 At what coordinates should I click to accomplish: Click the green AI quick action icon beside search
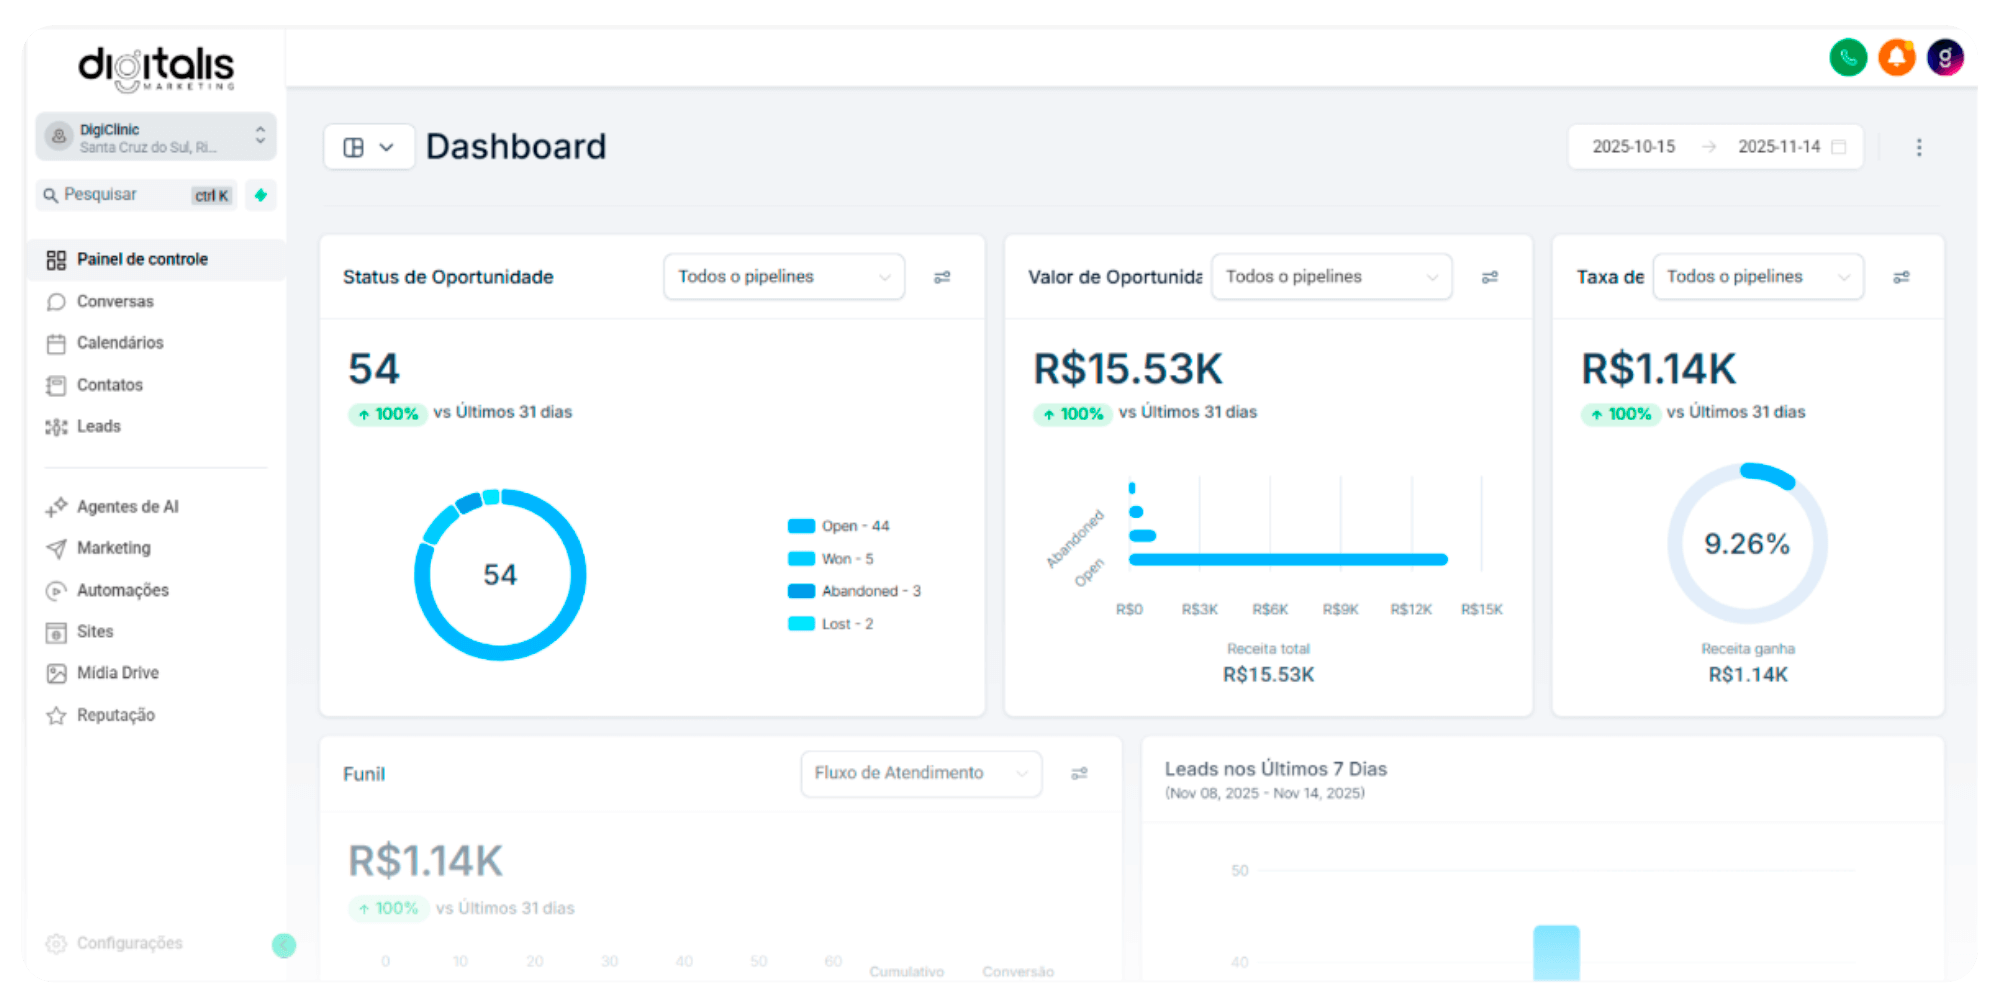tap(260, 195)
